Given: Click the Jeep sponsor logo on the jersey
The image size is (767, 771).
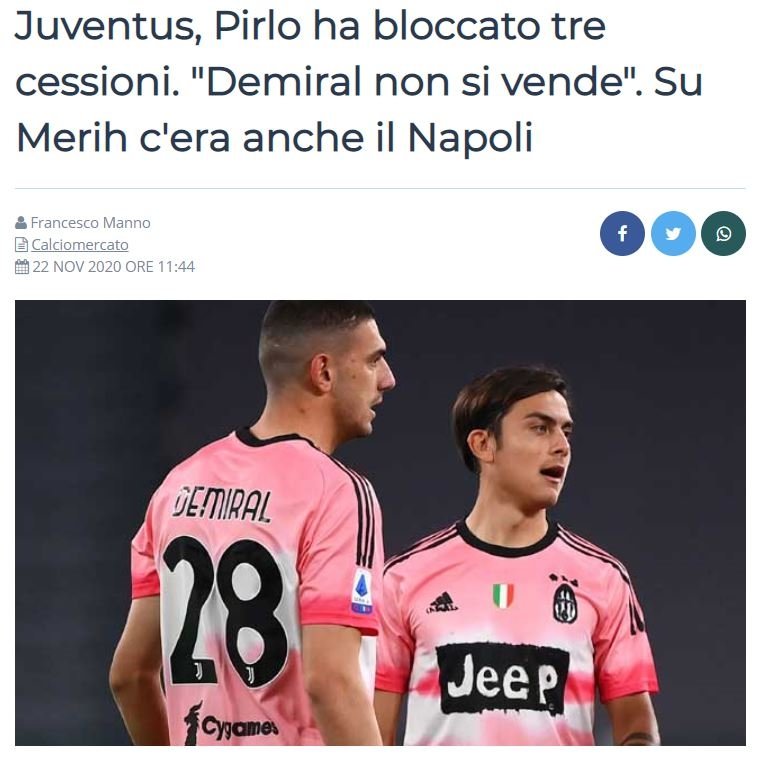Looking at the screenshot, I should (502, 678).
